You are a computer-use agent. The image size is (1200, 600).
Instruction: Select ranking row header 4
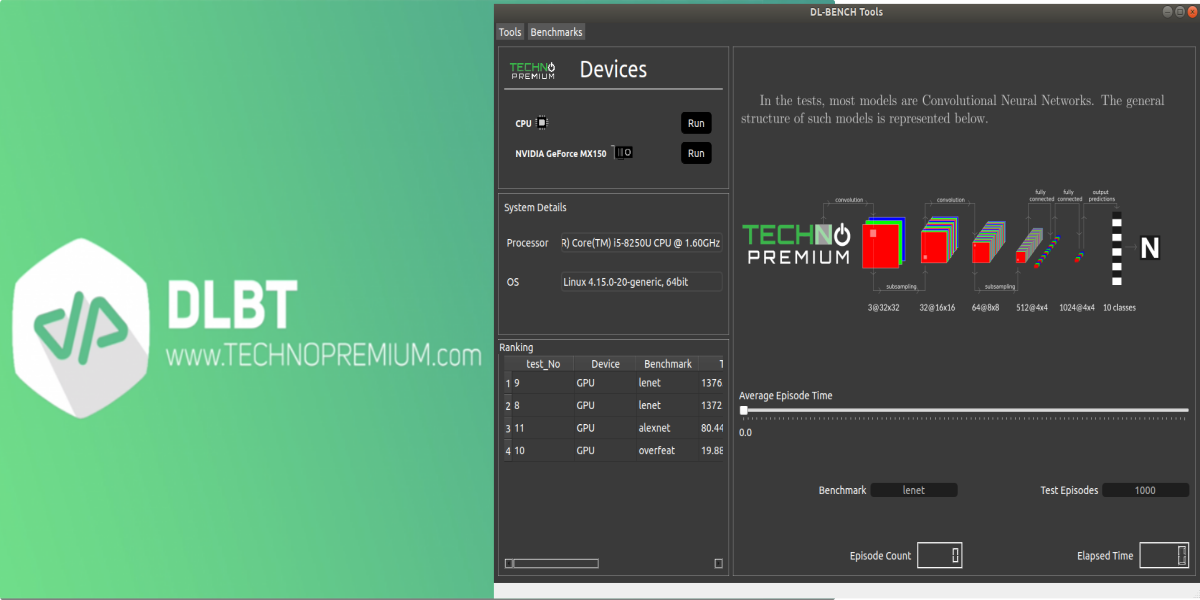tap(507, 450)
